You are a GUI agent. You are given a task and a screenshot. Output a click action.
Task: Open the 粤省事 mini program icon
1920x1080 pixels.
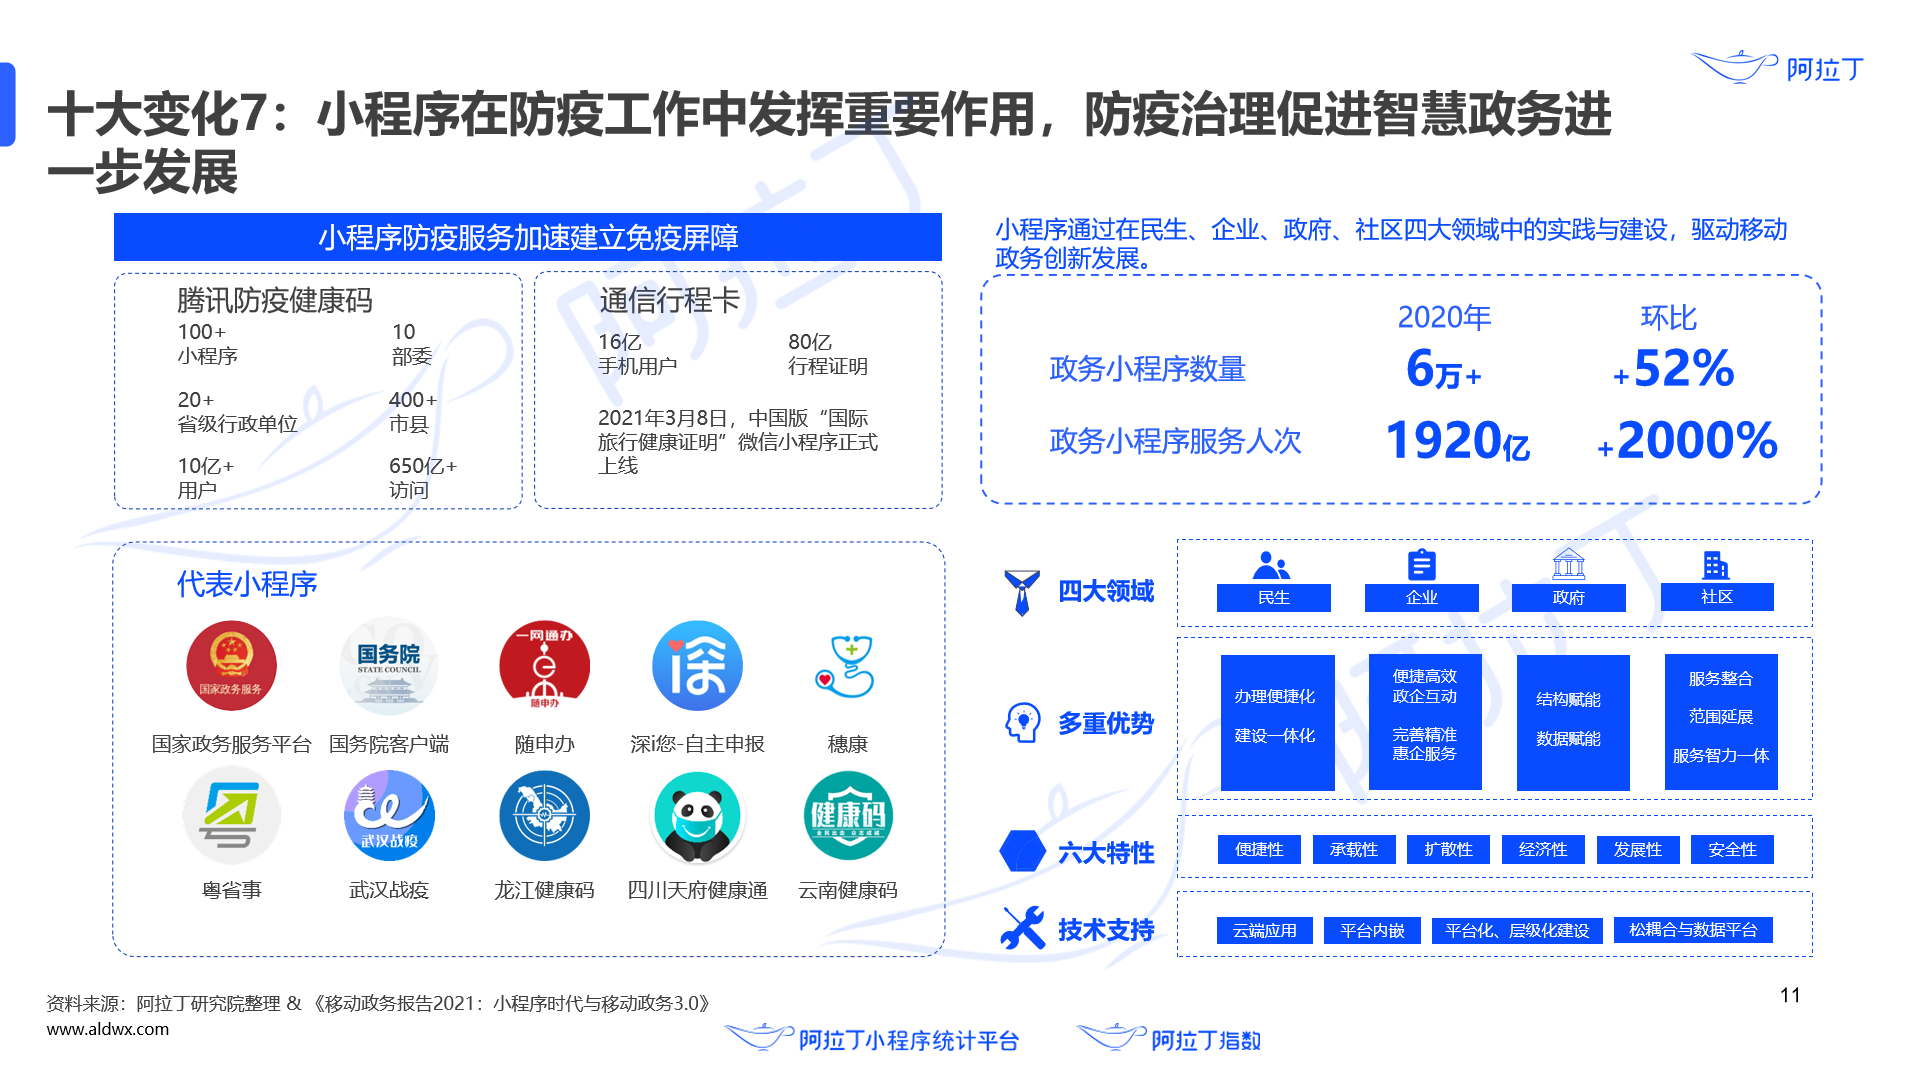[x=231, y=816]
